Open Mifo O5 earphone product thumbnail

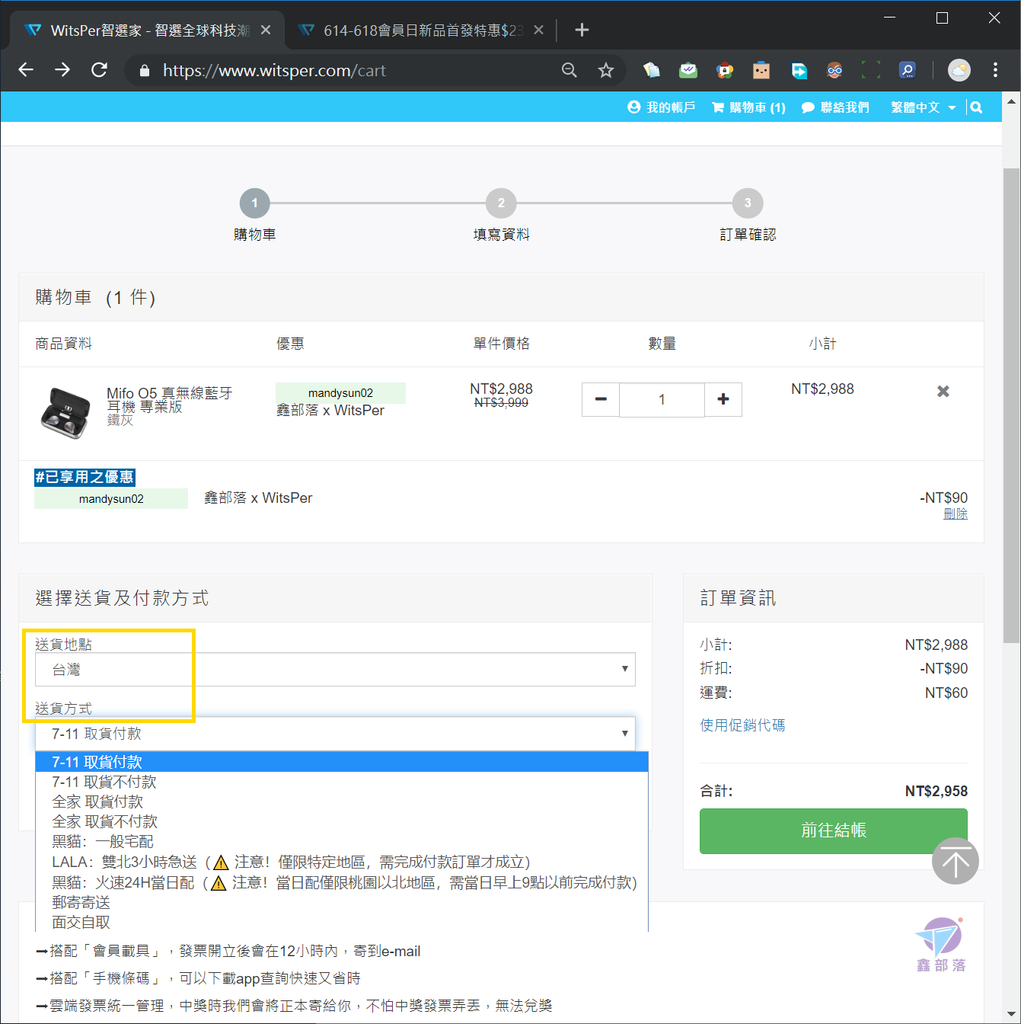[x=65, y=411]
